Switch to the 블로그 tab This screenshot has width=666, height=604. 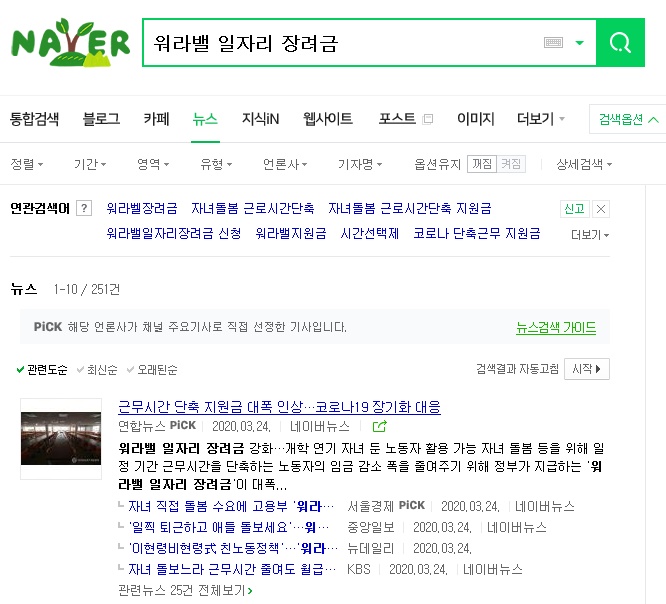102,119
